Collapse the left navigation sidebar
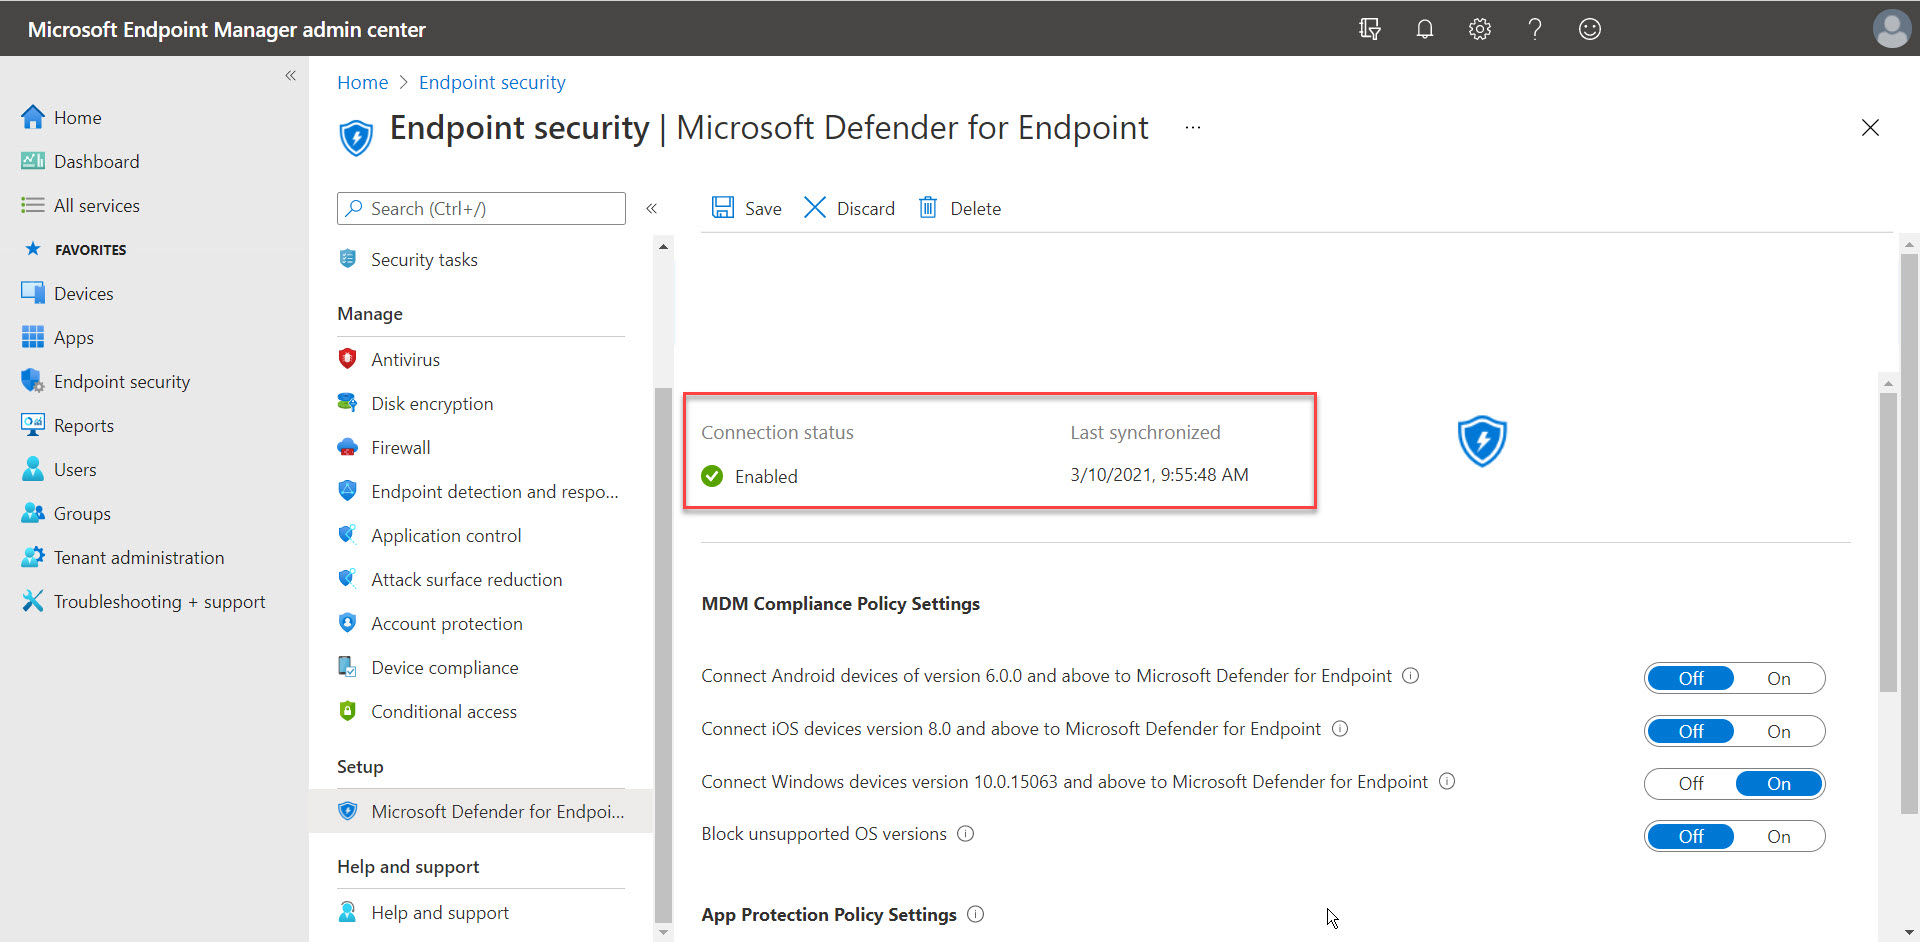 (x=290, y=76)
